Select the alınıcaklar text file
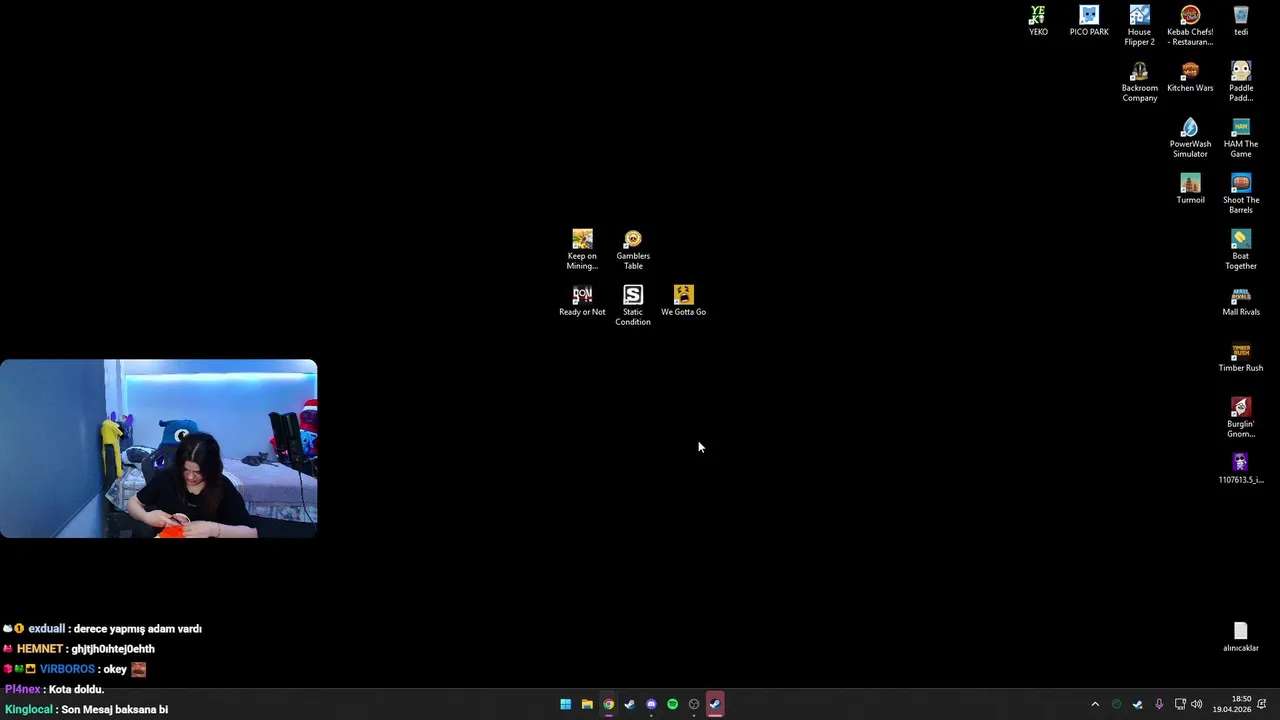Image resolution: width=1280 pixels, height=720 pixels. [x=1241, y=637]
